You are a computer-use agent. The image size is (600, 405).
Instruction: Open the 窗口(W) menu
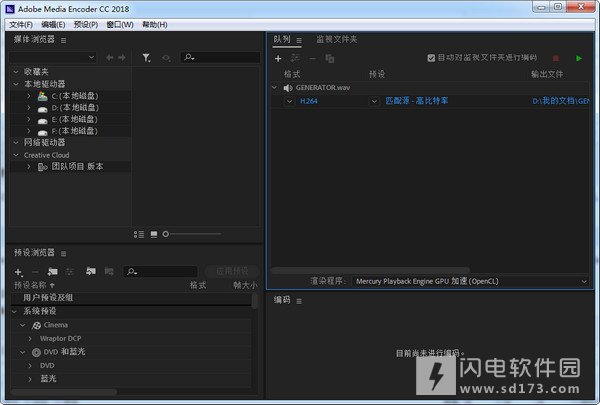[120, 25]
